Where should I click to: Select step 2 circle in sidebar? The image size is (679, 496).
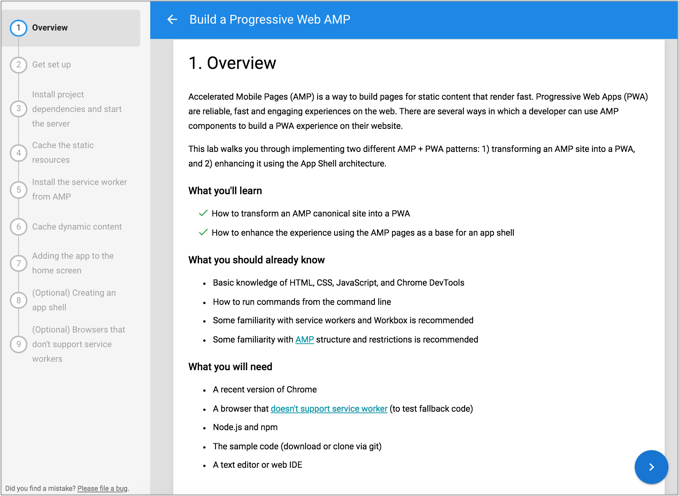pyautogui.click(x=18, y=65)
